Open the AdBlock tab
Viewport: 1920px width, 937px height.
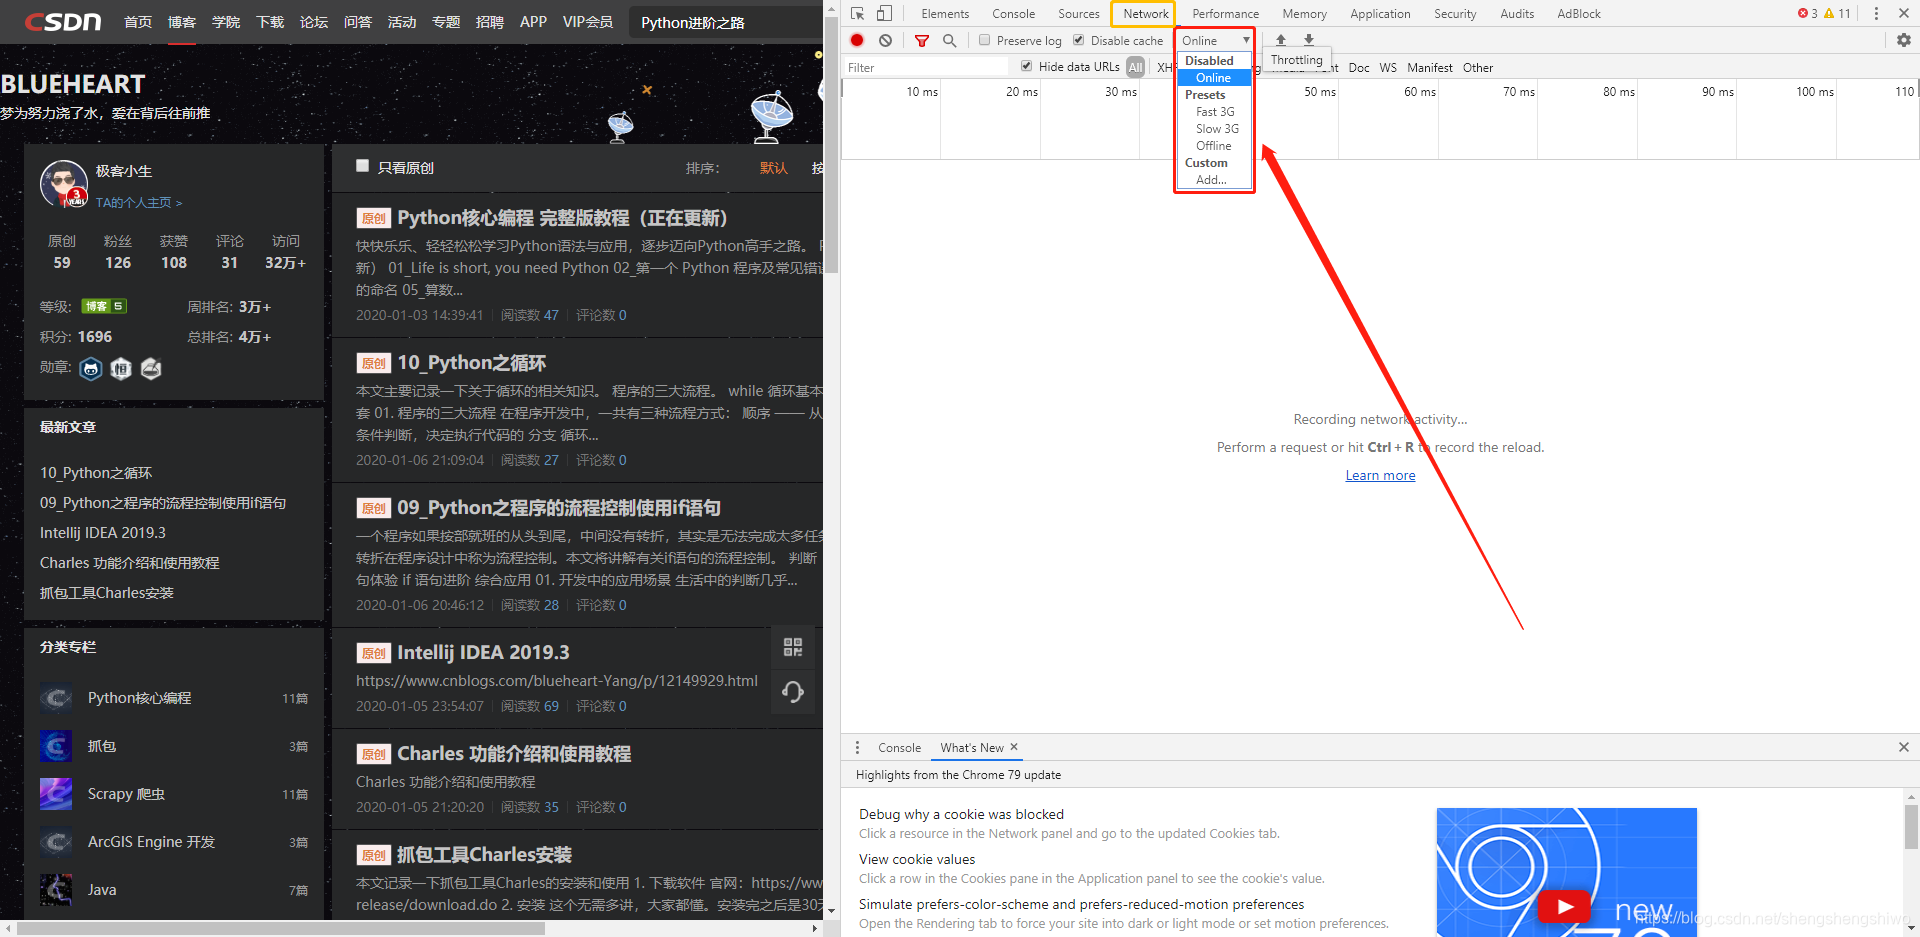[x=1579, y=14]
